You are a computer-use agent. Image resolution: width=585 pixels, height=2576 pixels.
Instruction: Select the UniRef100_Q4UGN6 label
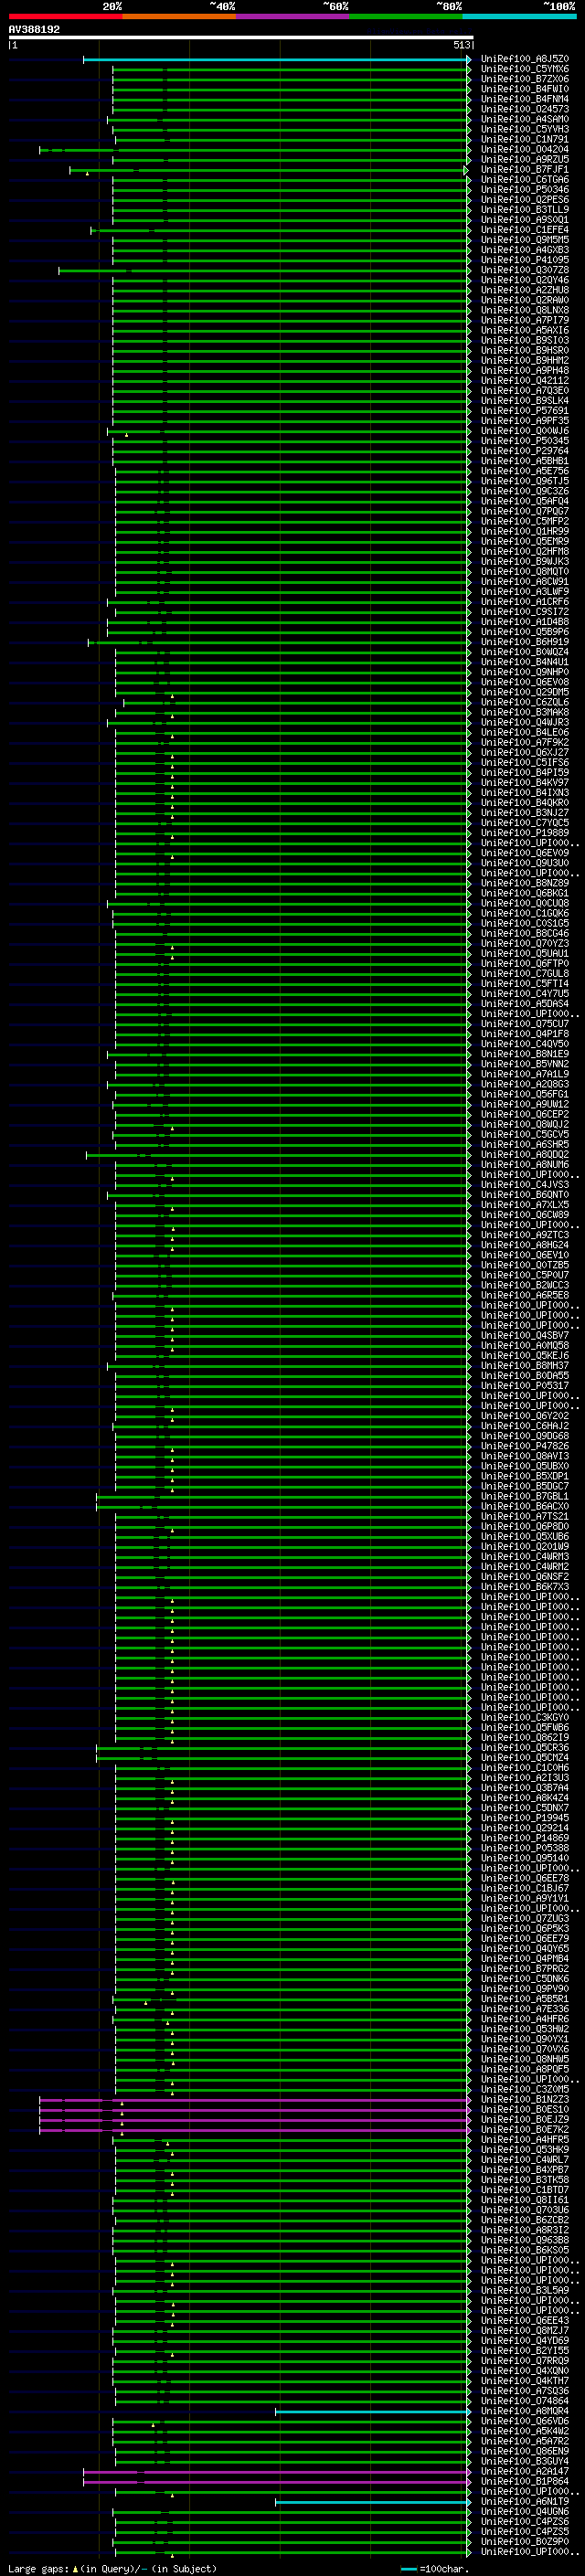[525, 2512]
